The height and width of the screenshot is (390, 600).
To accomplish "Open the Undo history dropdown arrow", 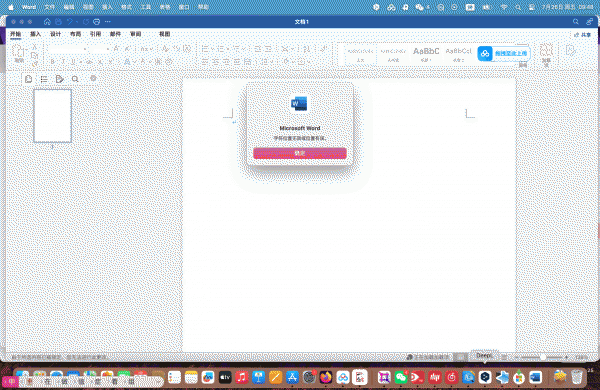I will pos(77,22).
